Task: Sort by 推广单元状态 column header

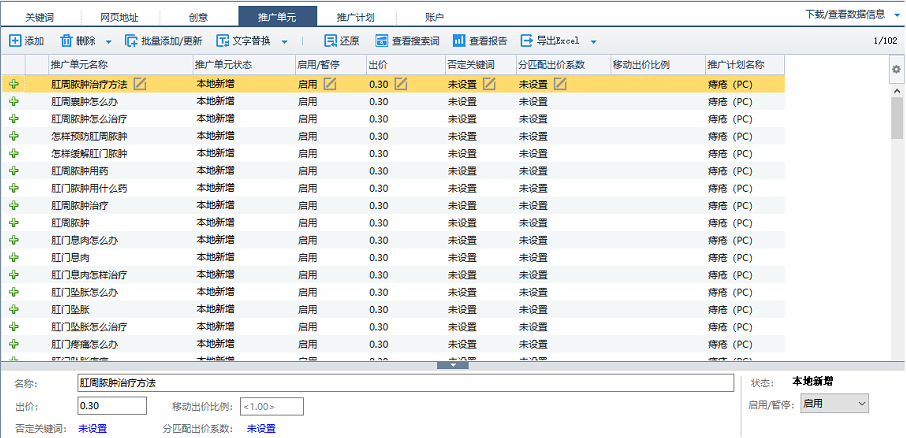Action: pos(243,65)
